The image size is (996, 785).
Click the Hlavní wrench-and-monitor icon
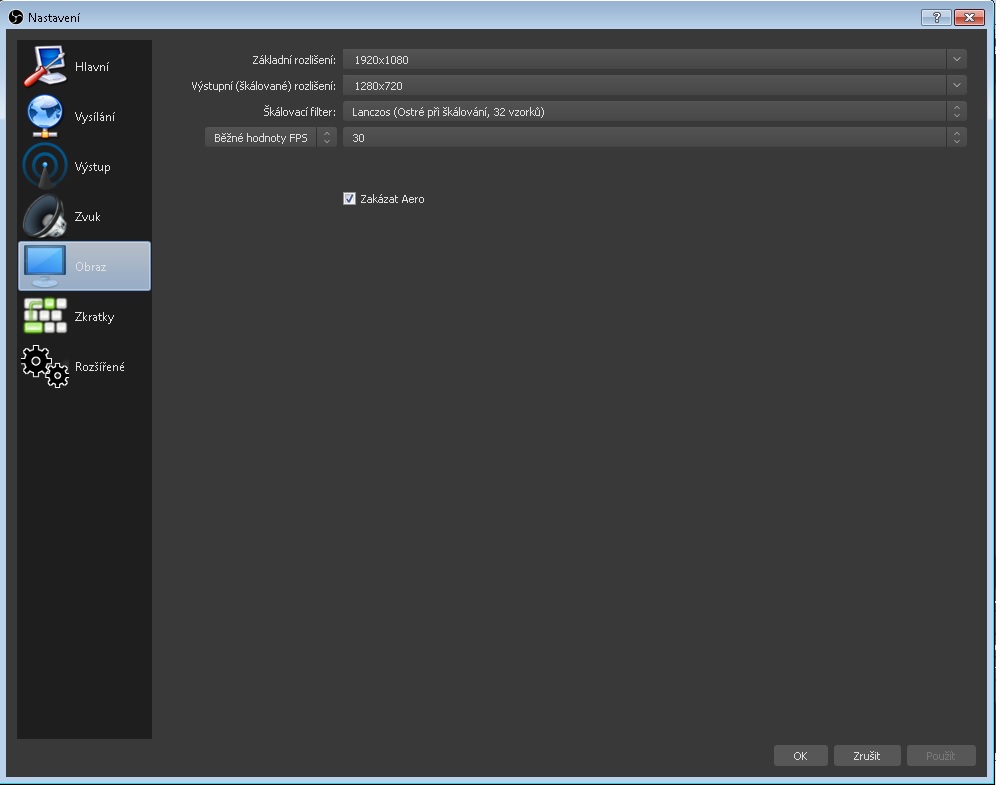coord(44,66)
